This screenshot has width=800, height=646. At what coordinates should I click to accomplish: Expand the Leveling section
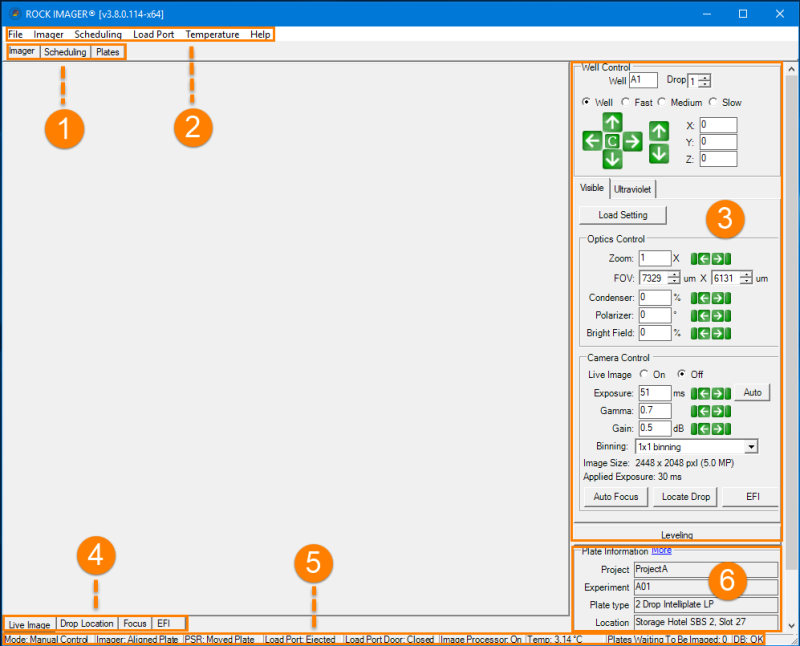677,534
